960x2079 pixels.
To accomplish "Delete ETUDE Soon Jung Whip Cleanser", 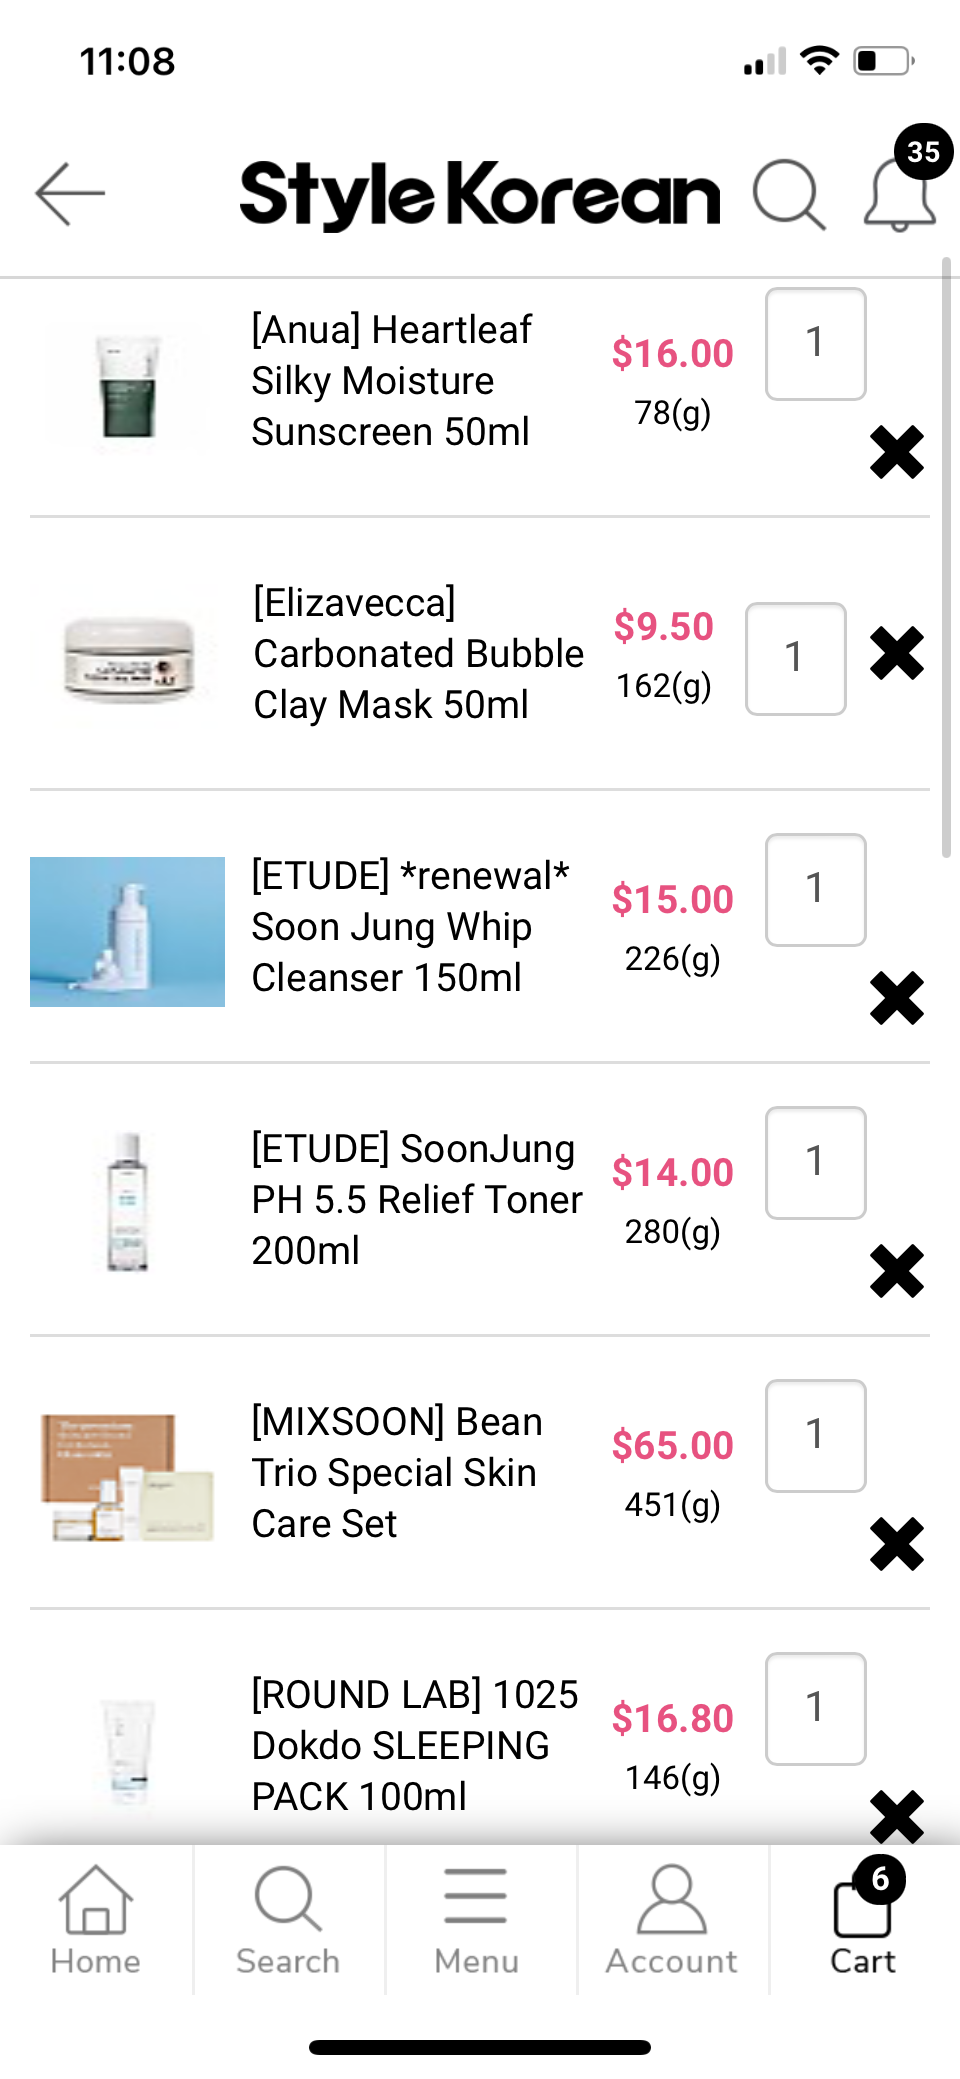I will tap(896, 998).
